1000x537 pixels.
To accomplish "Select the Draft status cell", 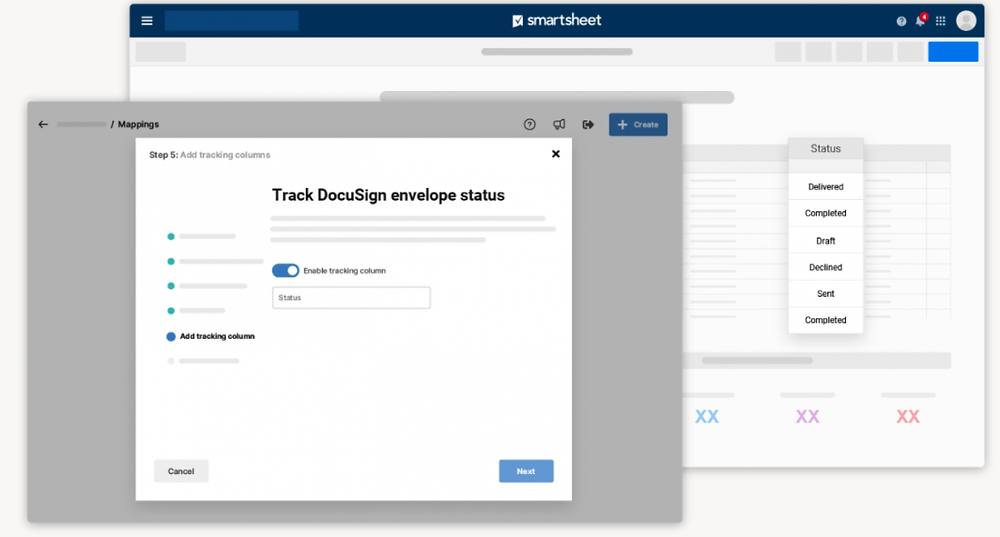I will (825, 240).
